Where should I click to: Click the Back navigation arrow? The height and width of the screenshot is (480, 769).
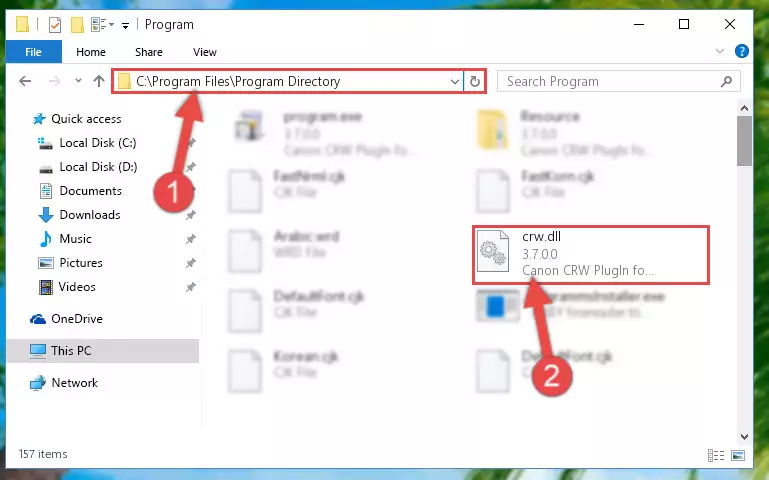click(25, 81)
